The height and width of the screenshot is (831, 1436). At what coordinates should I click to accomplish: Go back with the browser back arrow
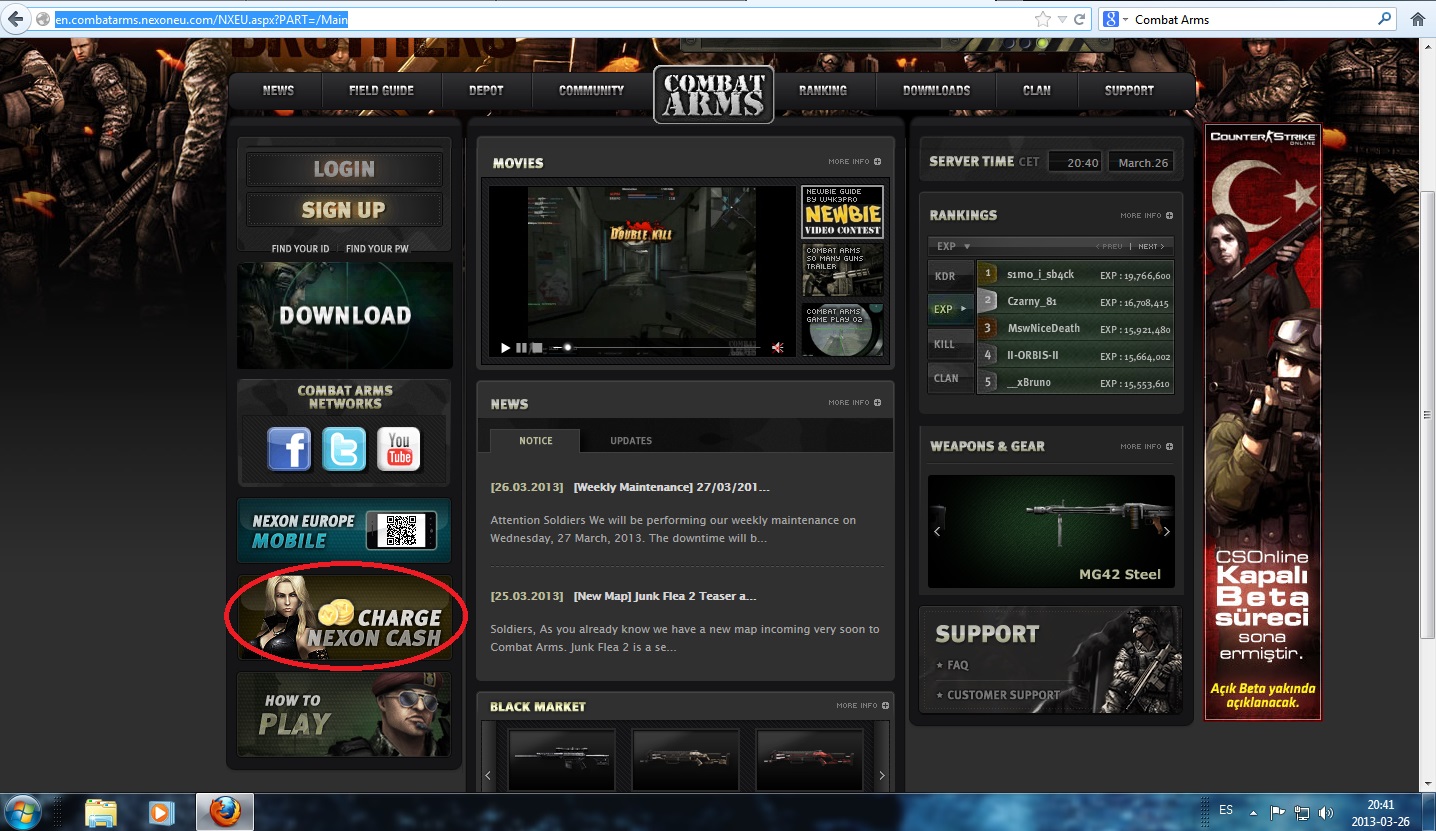pyautogui.click(x=15, y=19)
